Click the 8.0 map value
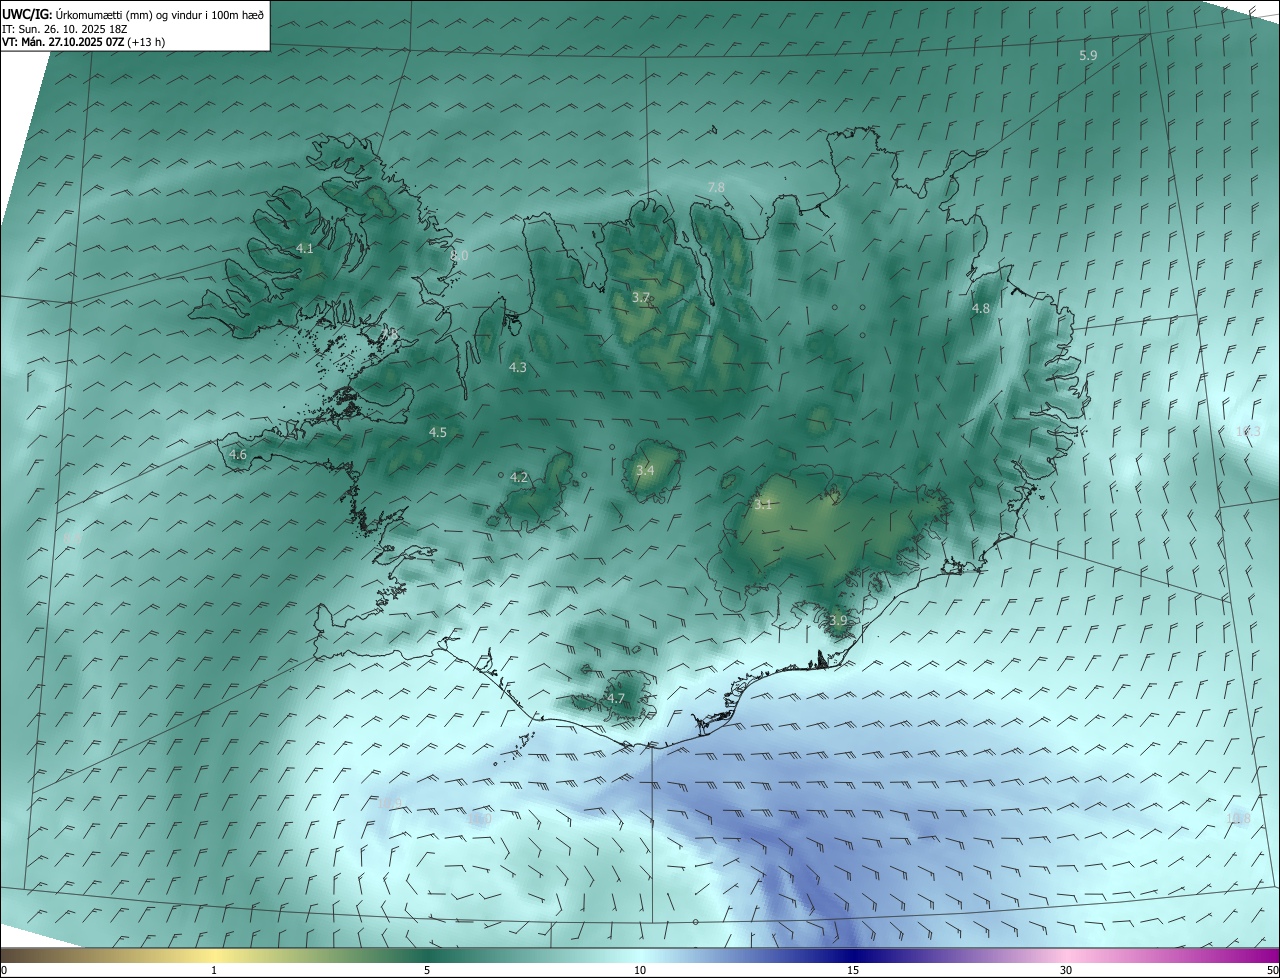 pos(459,256)
